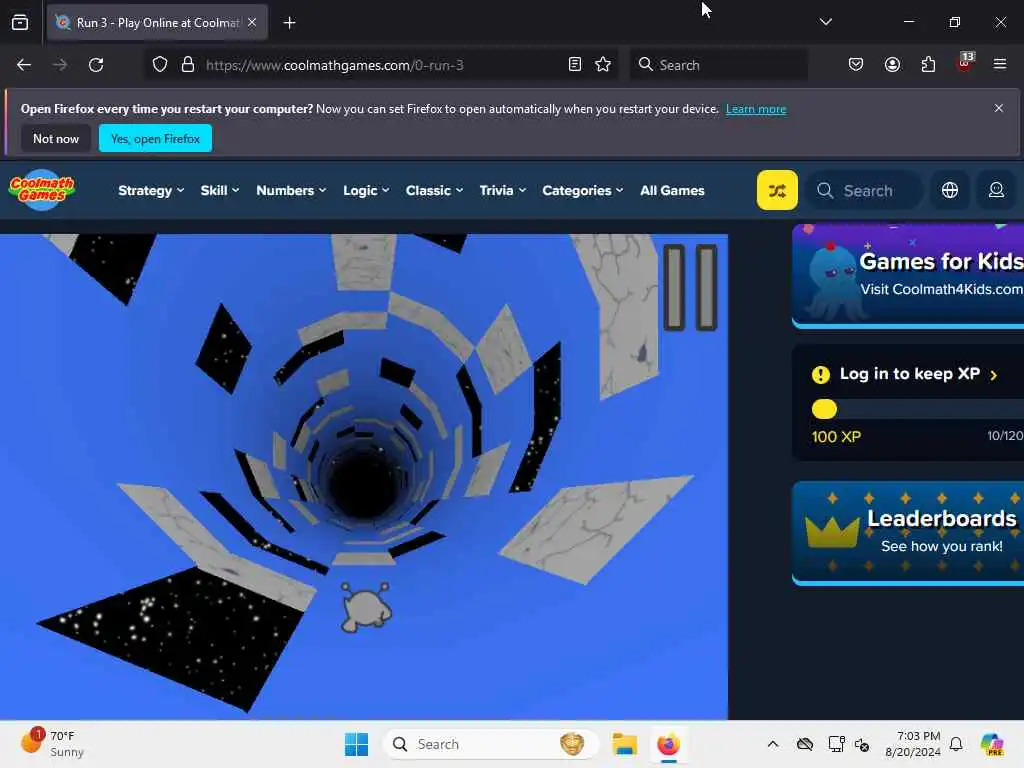Viewport: 1024px width, 768px height.
Task: Click the Coolmath site search field
Action: 865,191
